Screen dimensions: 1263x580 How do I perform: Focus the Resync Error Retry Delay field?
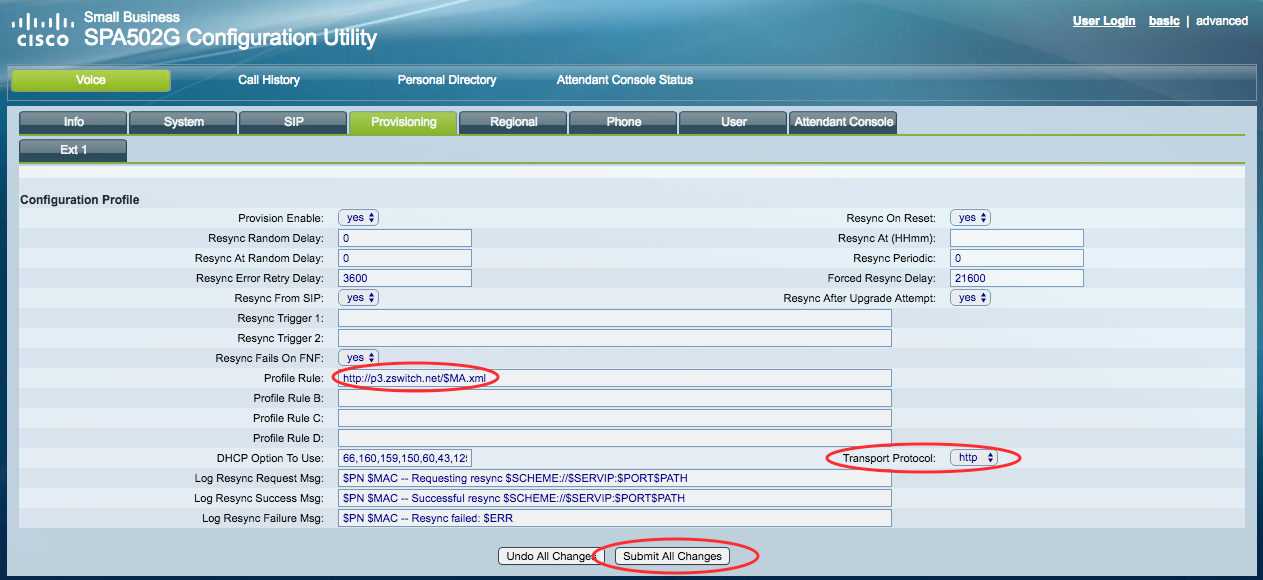click(405, 278)
